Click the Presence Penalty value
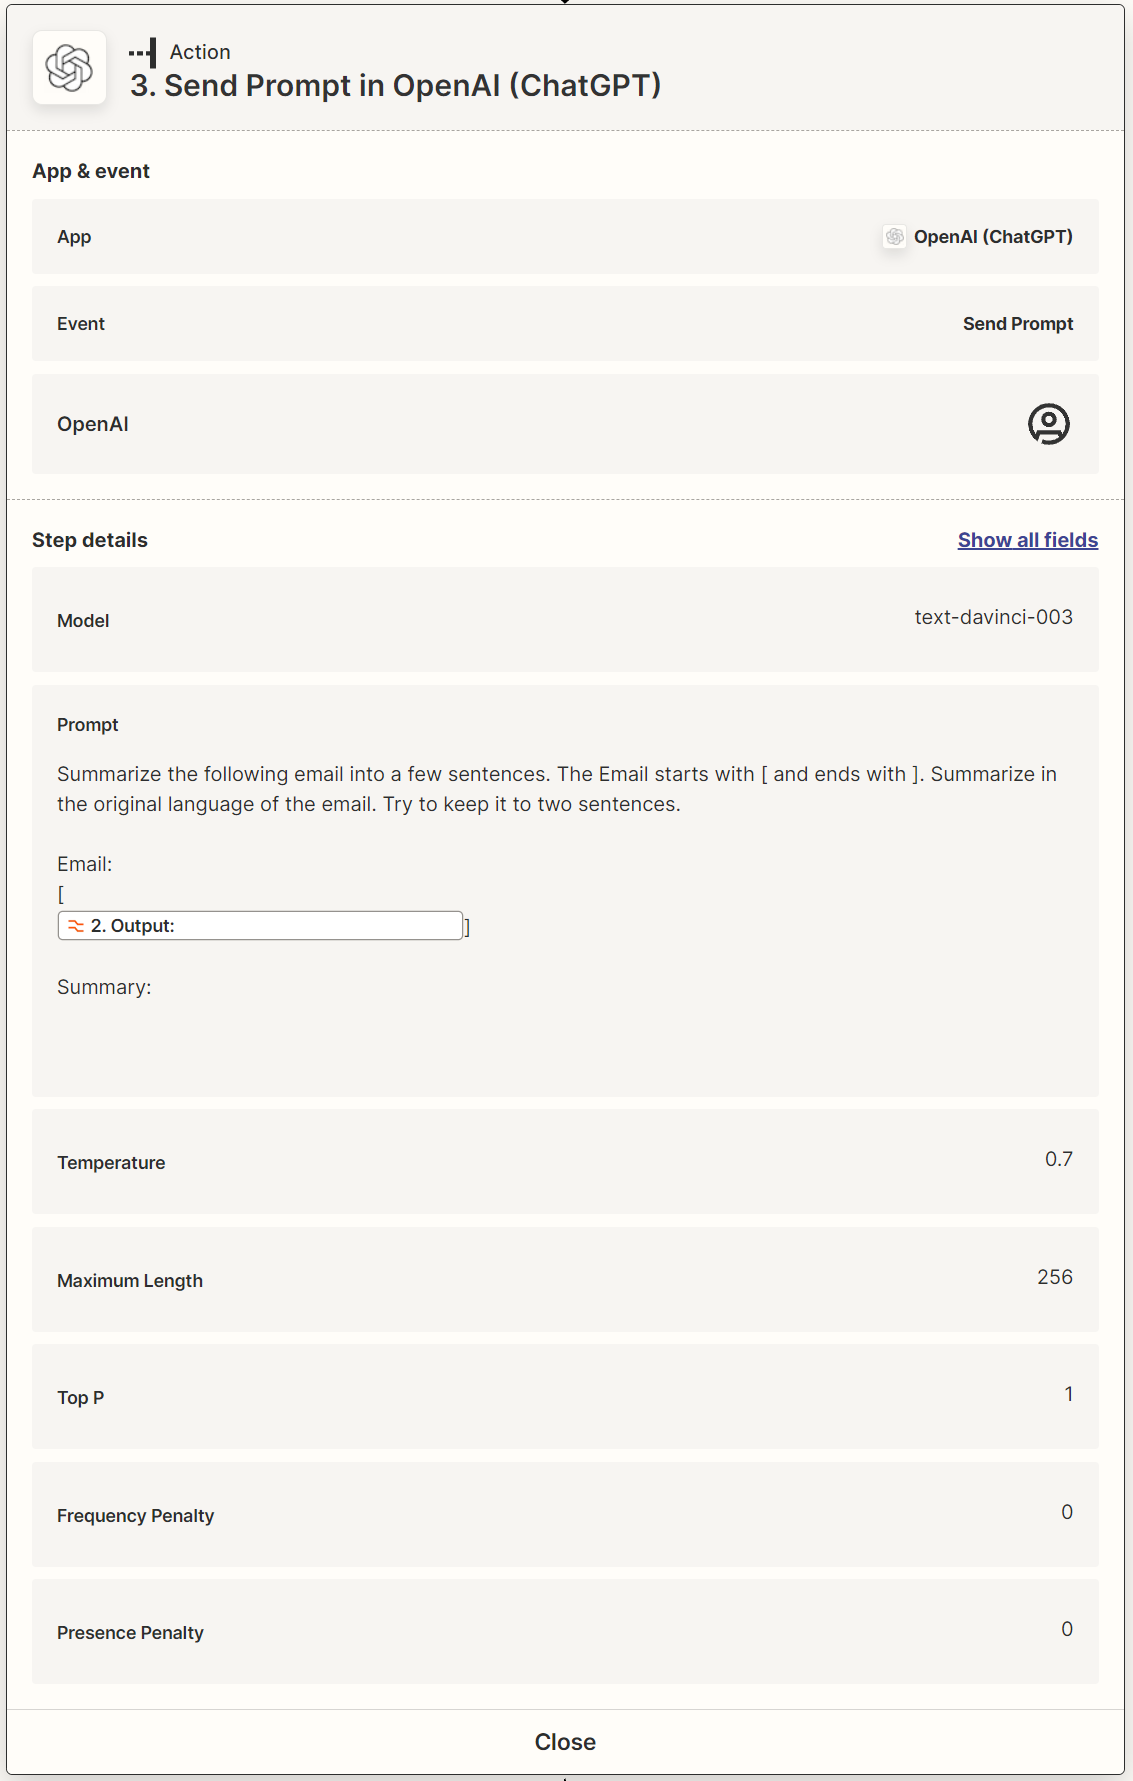 (x=1066, y=1629)
